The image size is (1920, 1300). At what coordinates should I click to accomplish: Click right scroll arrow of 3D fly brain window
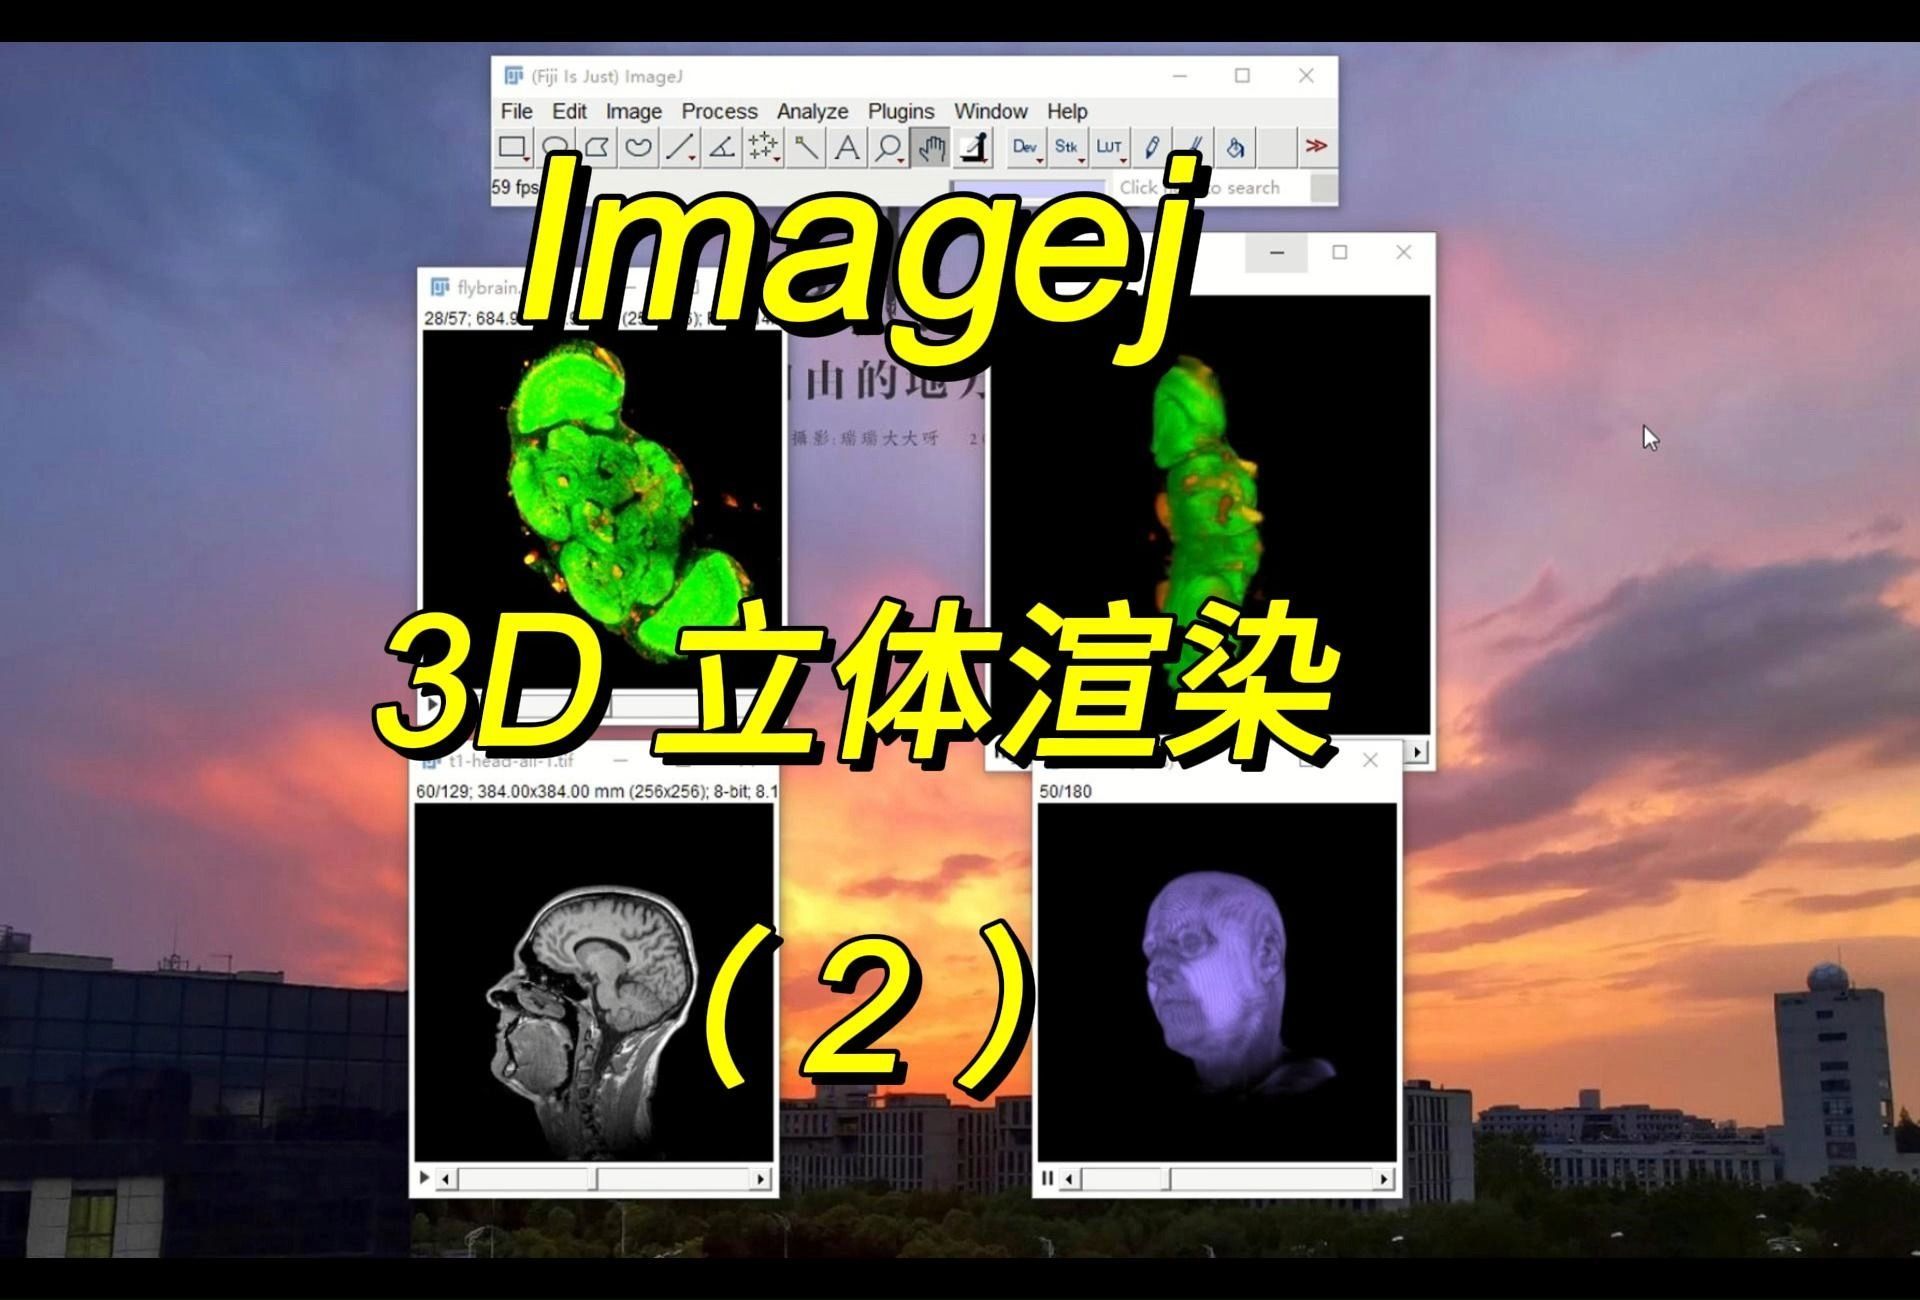pyautogui.click(x=1418, y=751)
